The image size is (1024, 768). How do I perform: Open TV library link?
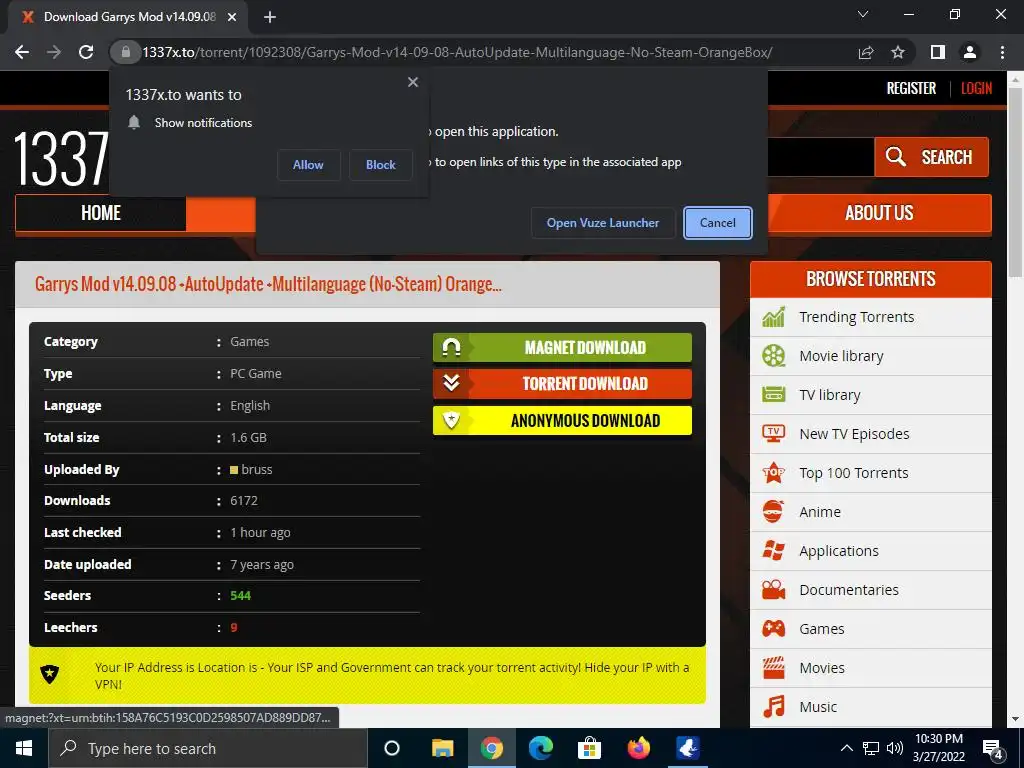tap(829, 395)
